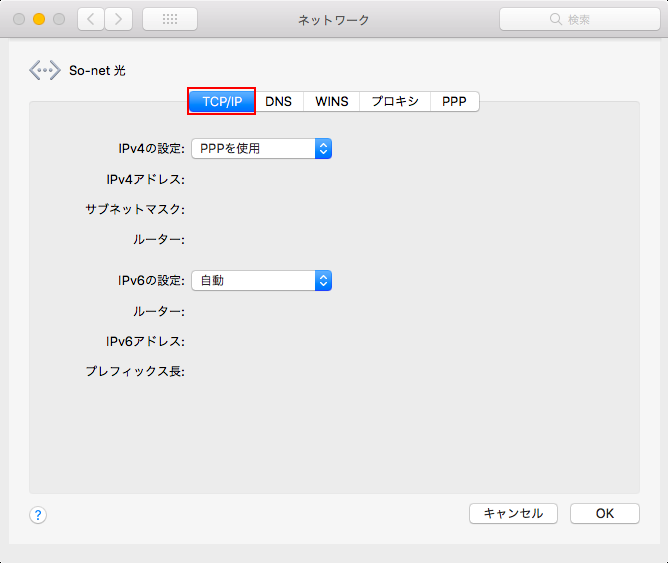This screenshot has height=563, width=668.
Task: Switch to the プロキシ tab
Action: tap(395, 101)
